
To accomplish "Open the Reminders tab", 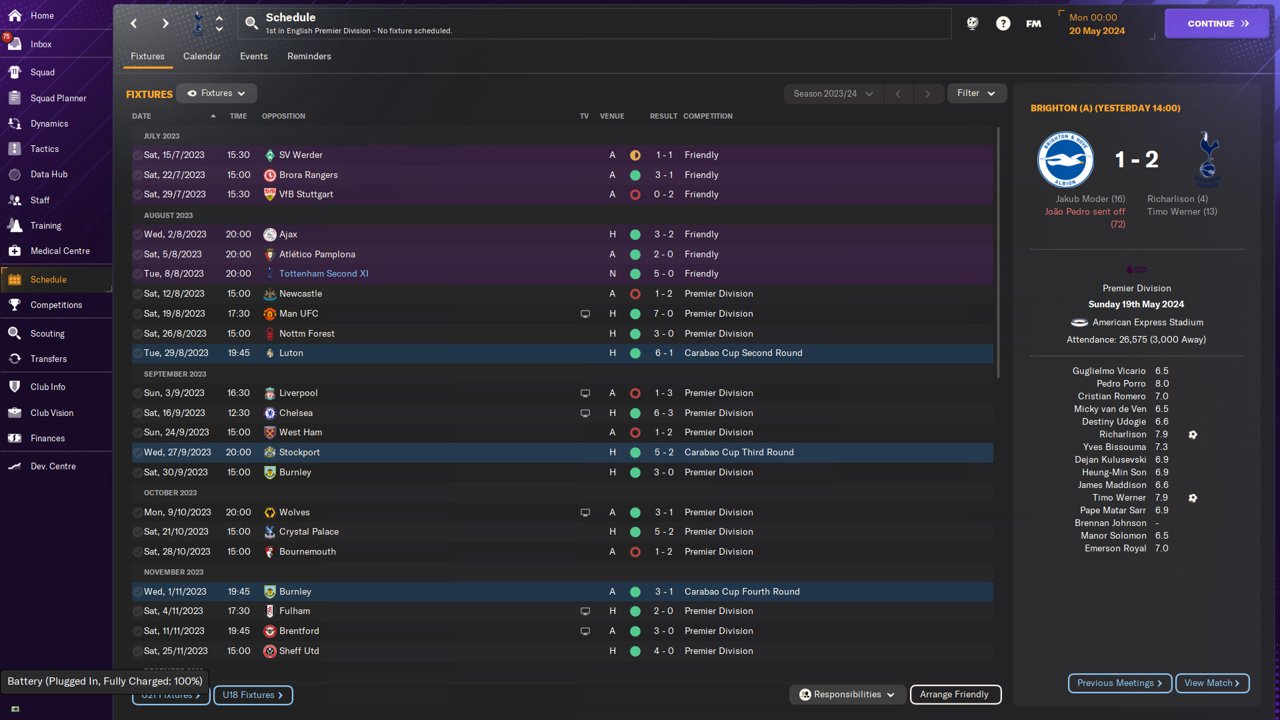I will [x=309, y=56].
